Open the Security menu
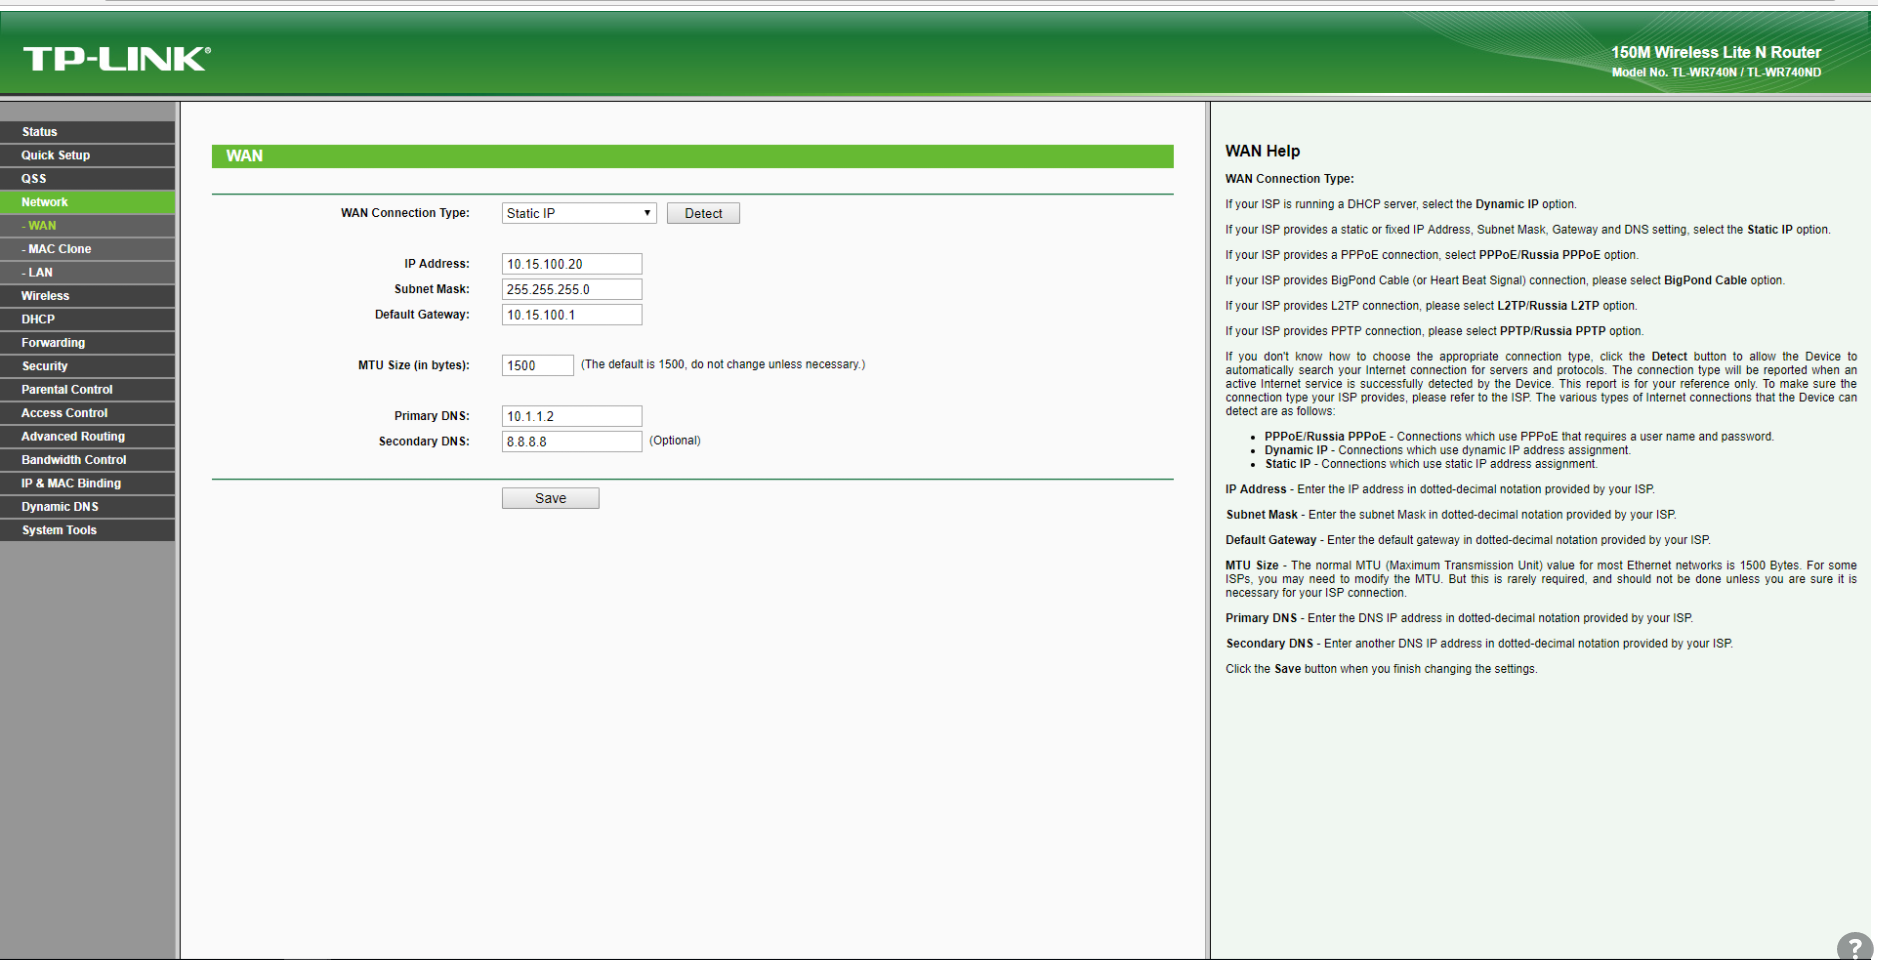 coord(87,366)
